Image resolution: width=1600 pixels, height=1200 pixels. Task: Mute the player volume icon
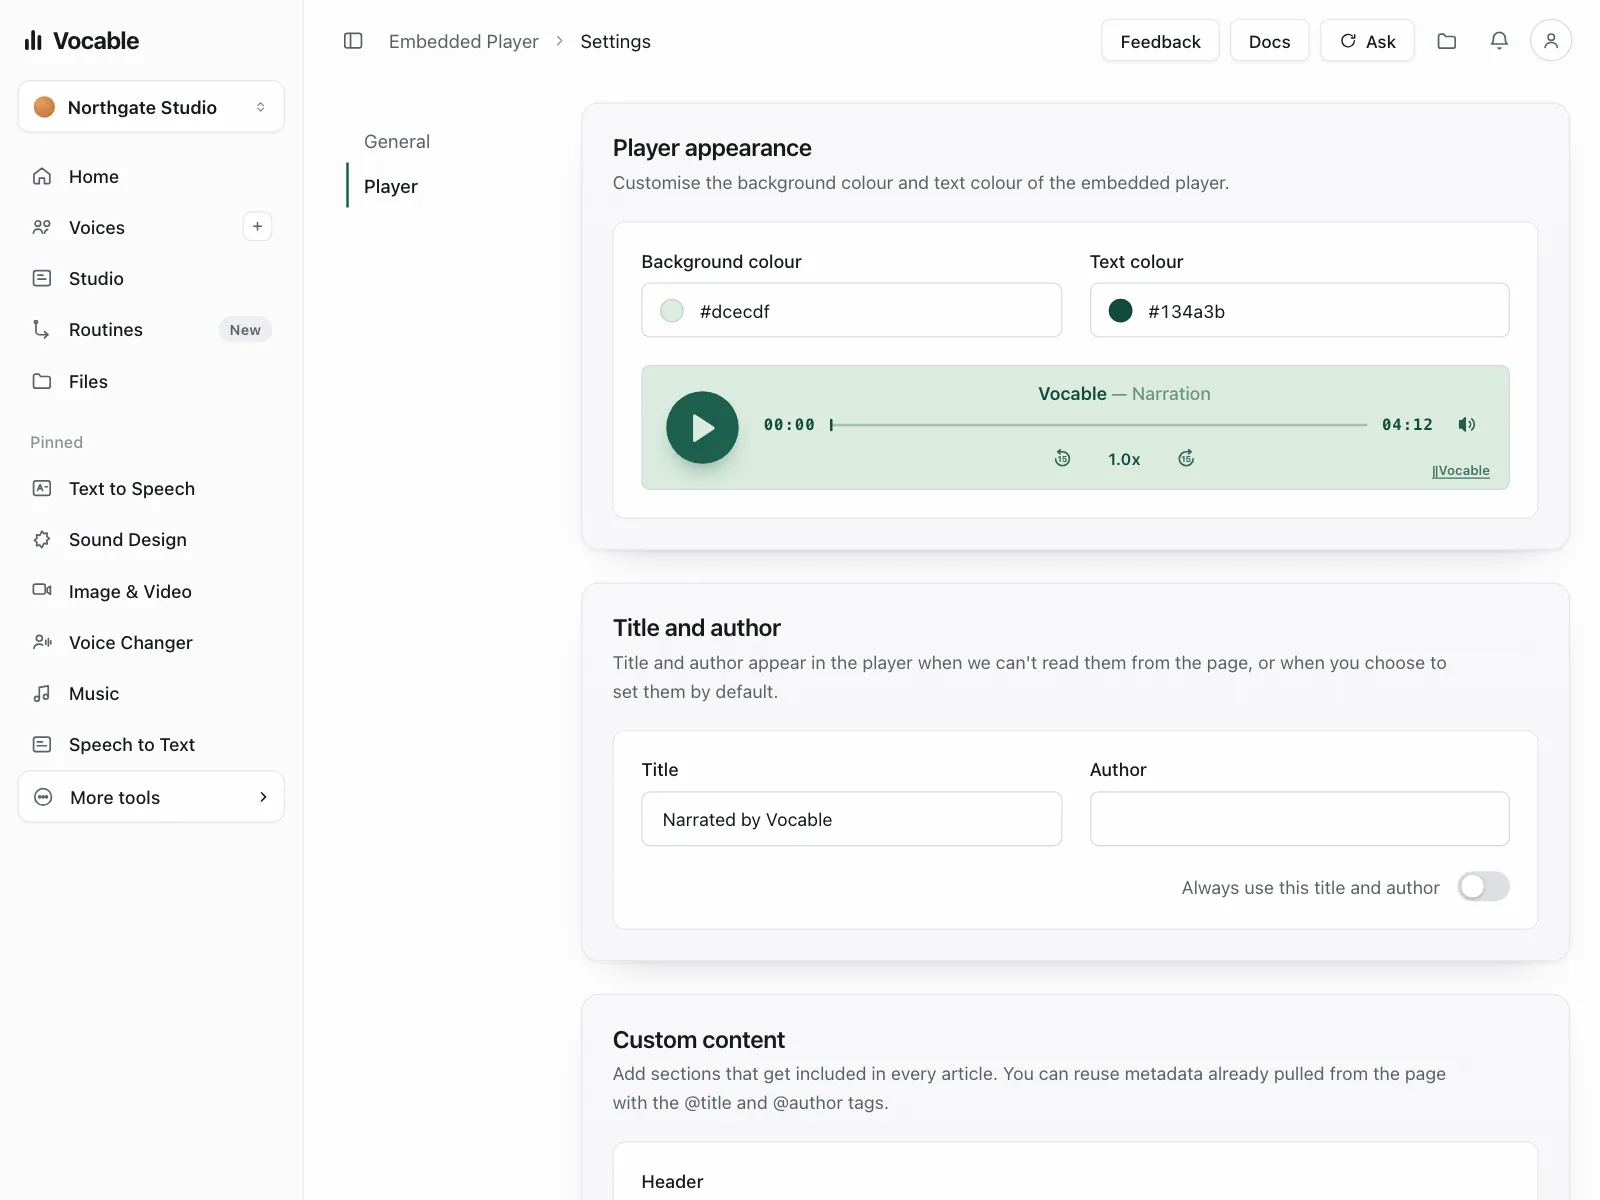1467,425
